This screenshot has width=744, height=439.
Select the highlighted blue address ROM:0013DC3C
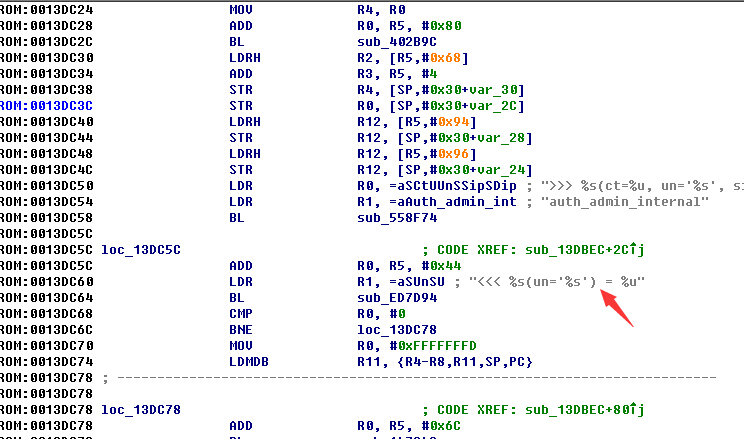pos(46,106)
